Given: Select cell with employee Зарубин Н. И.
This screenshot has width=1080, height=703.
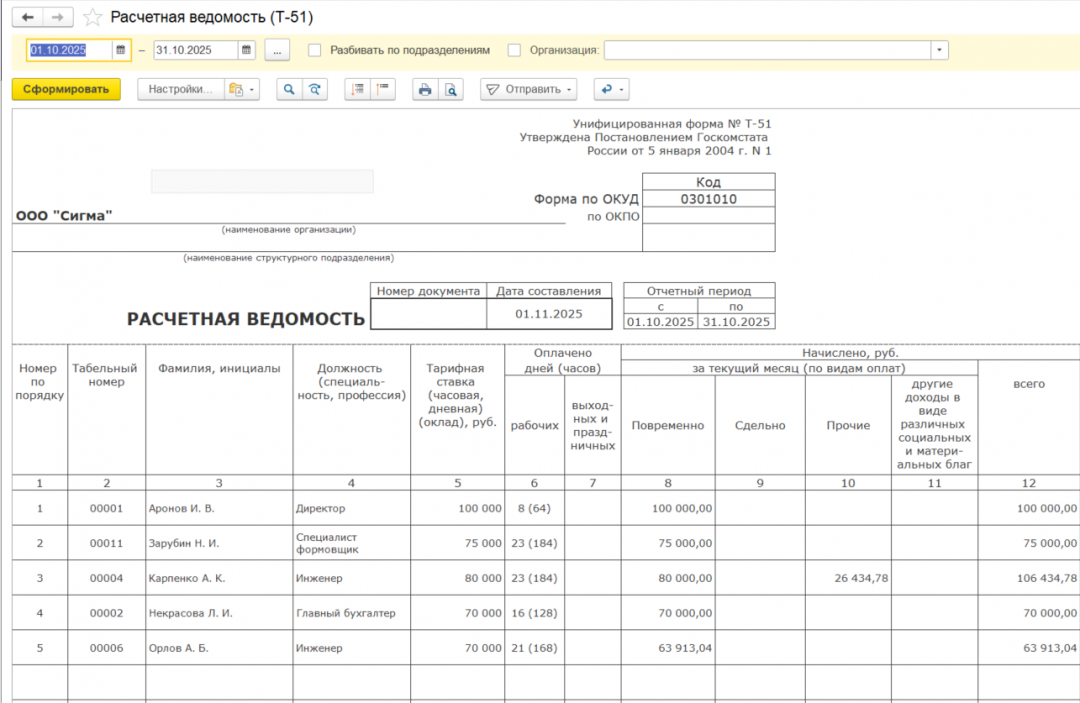Looking at the screenshot, I should click(x=219, y=543).
